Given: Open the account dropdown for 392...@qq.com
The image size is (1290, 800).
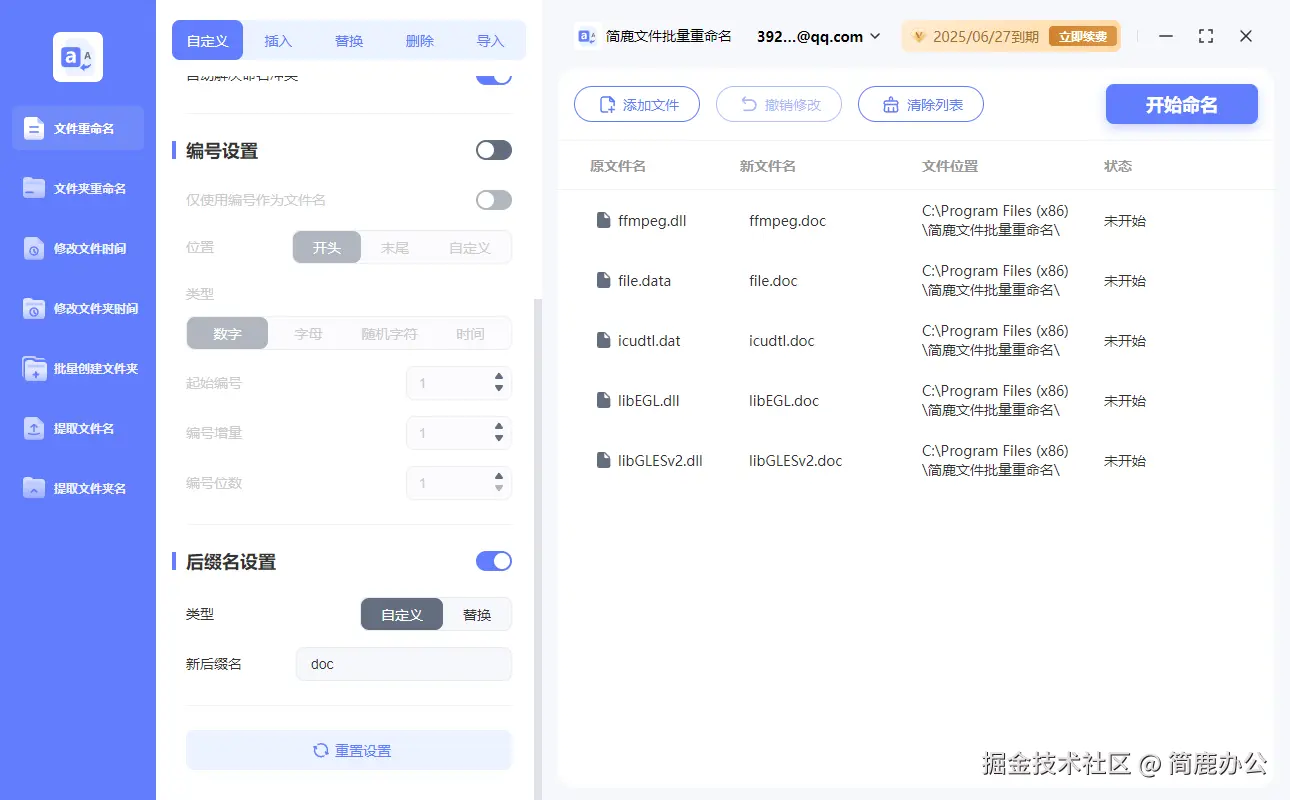Looking at the screenshot, I should point(819,36).
